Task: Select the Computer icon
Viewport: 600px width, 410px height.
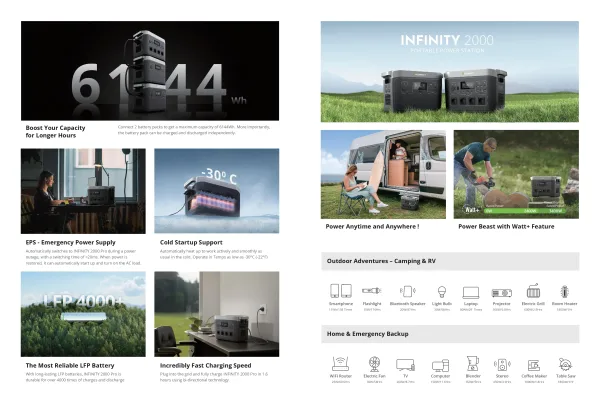Action: click(440, 365)
